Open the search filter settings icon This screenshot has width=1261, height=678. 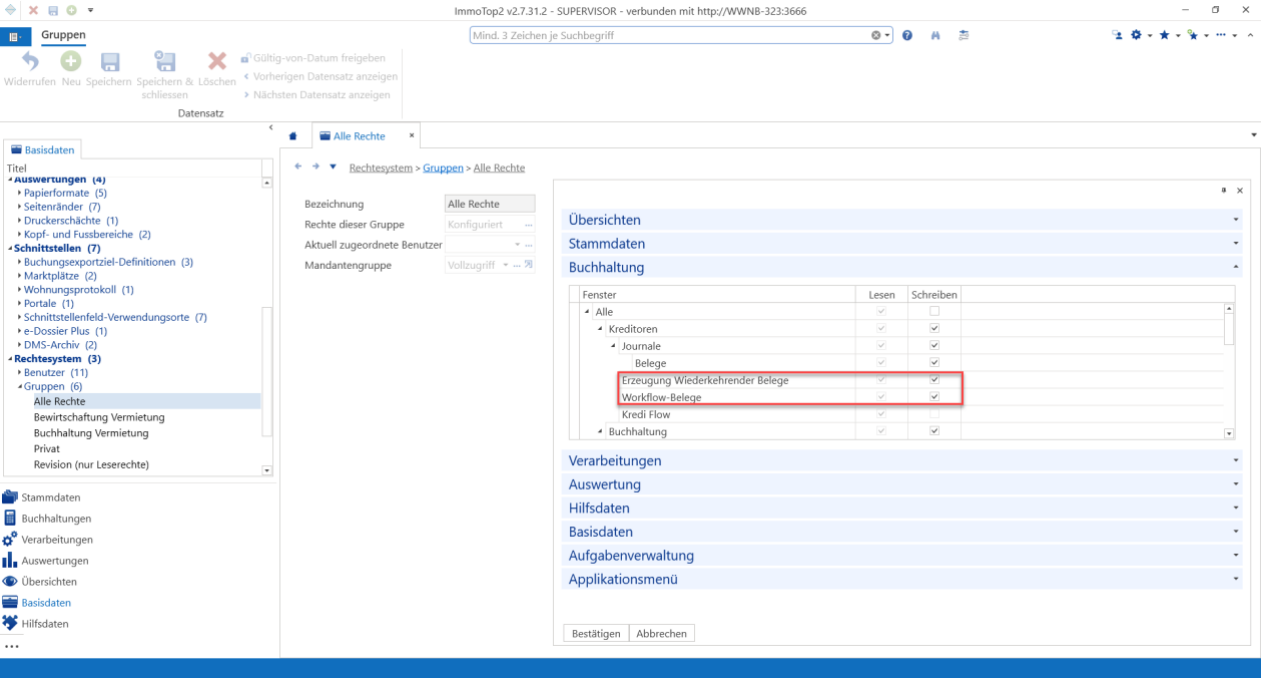coord(963,35)
